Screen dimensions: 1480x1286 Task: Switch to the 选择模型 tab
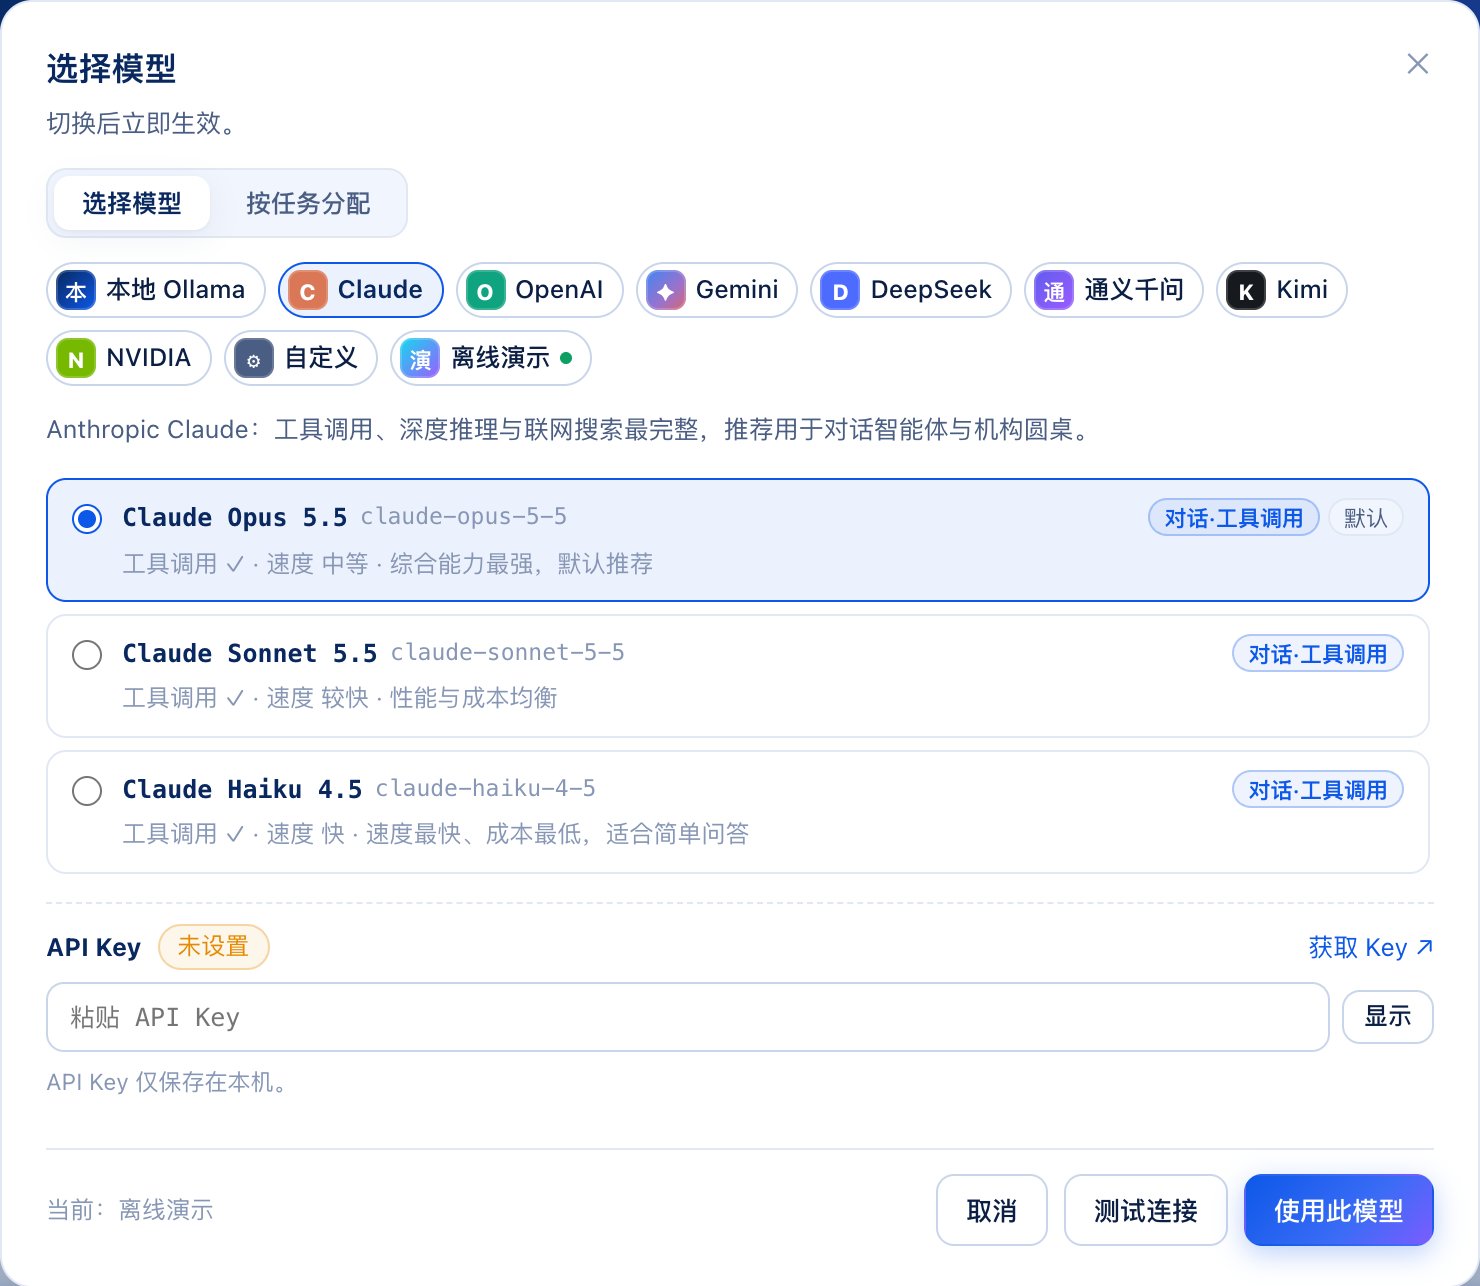(132, 203)
